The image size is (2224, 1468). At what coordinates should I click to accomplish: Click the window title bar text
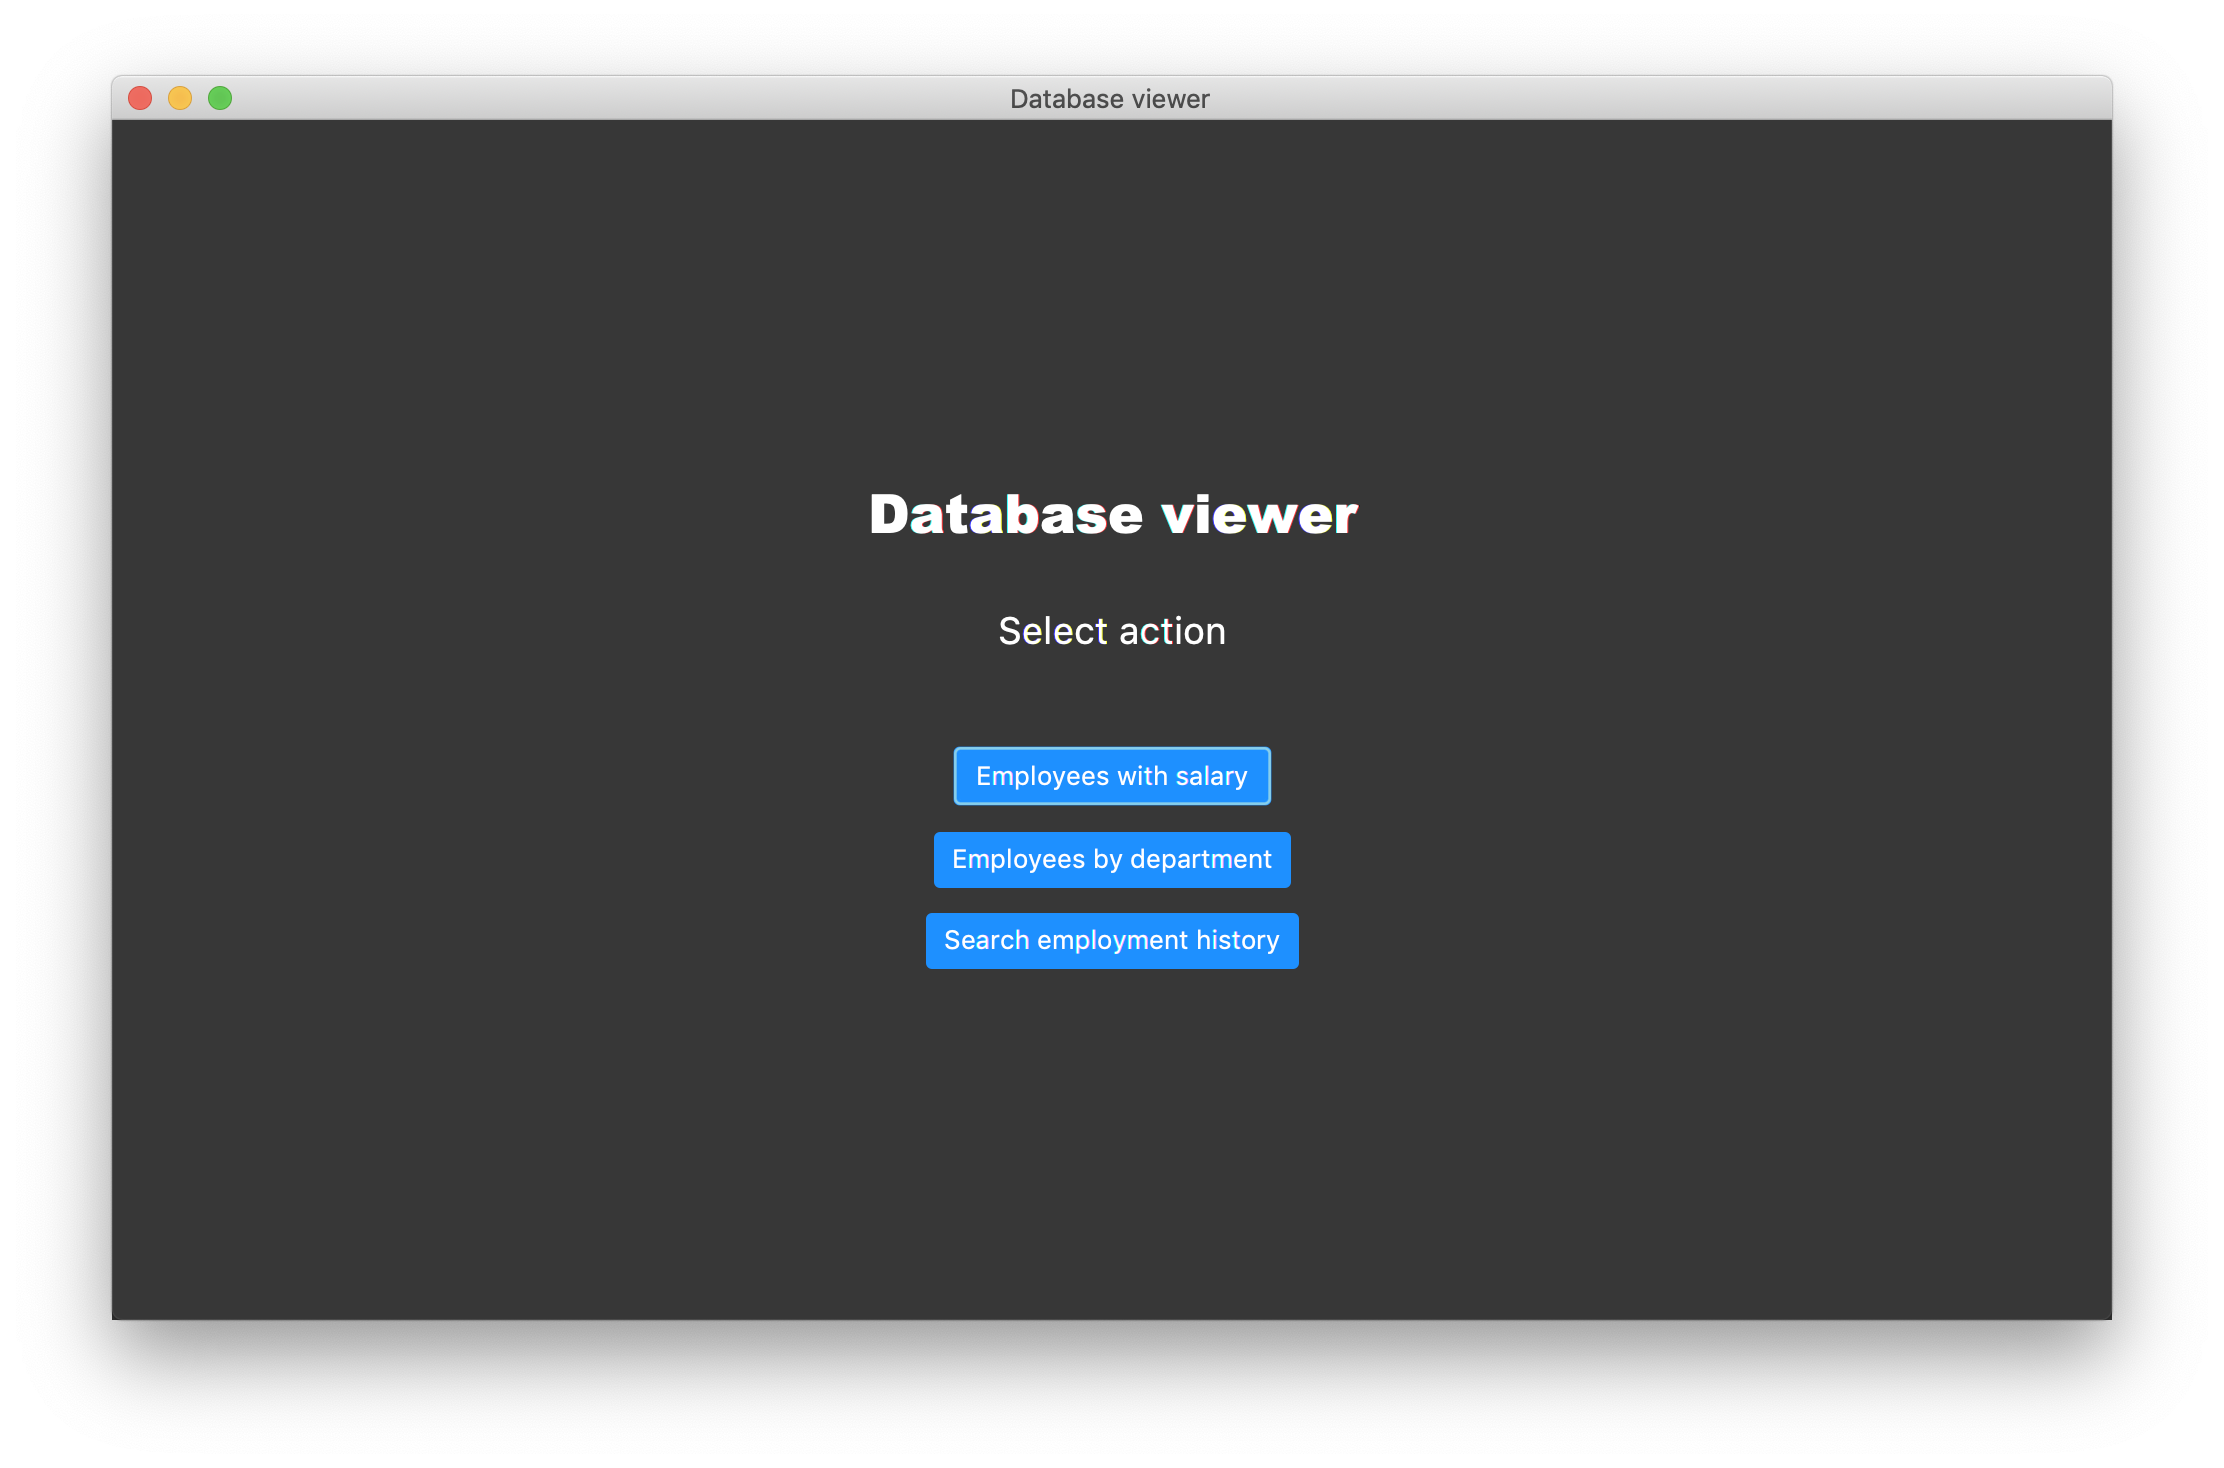point(1109,99)
